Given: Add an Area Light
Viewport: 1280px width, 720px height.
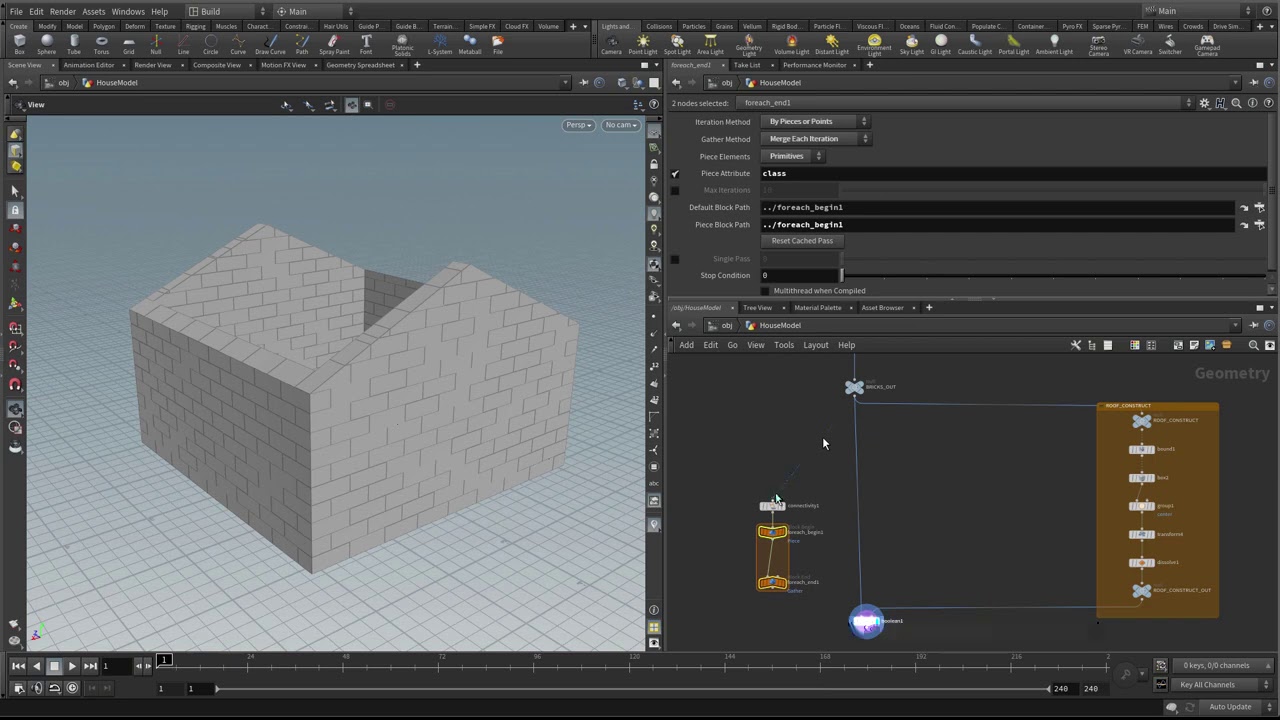Looking at the screenshot, I should click(710, 45).
